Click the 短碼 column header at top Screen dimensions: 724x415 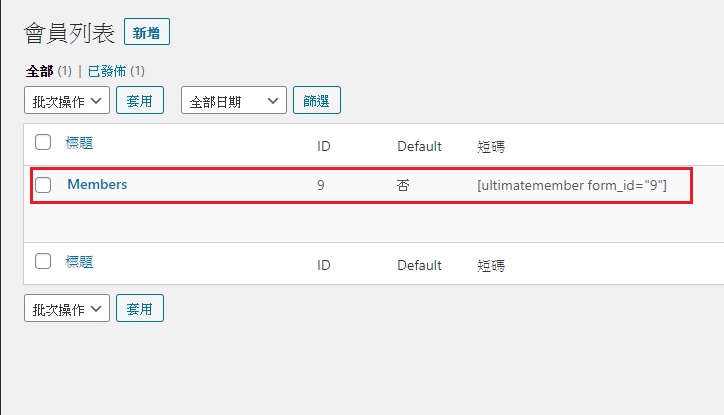pos(491,147)
